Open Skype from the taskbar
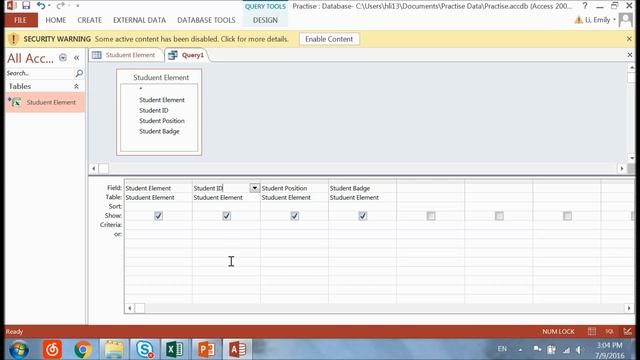The image size is (640, 360). click(x=144, y=349)
